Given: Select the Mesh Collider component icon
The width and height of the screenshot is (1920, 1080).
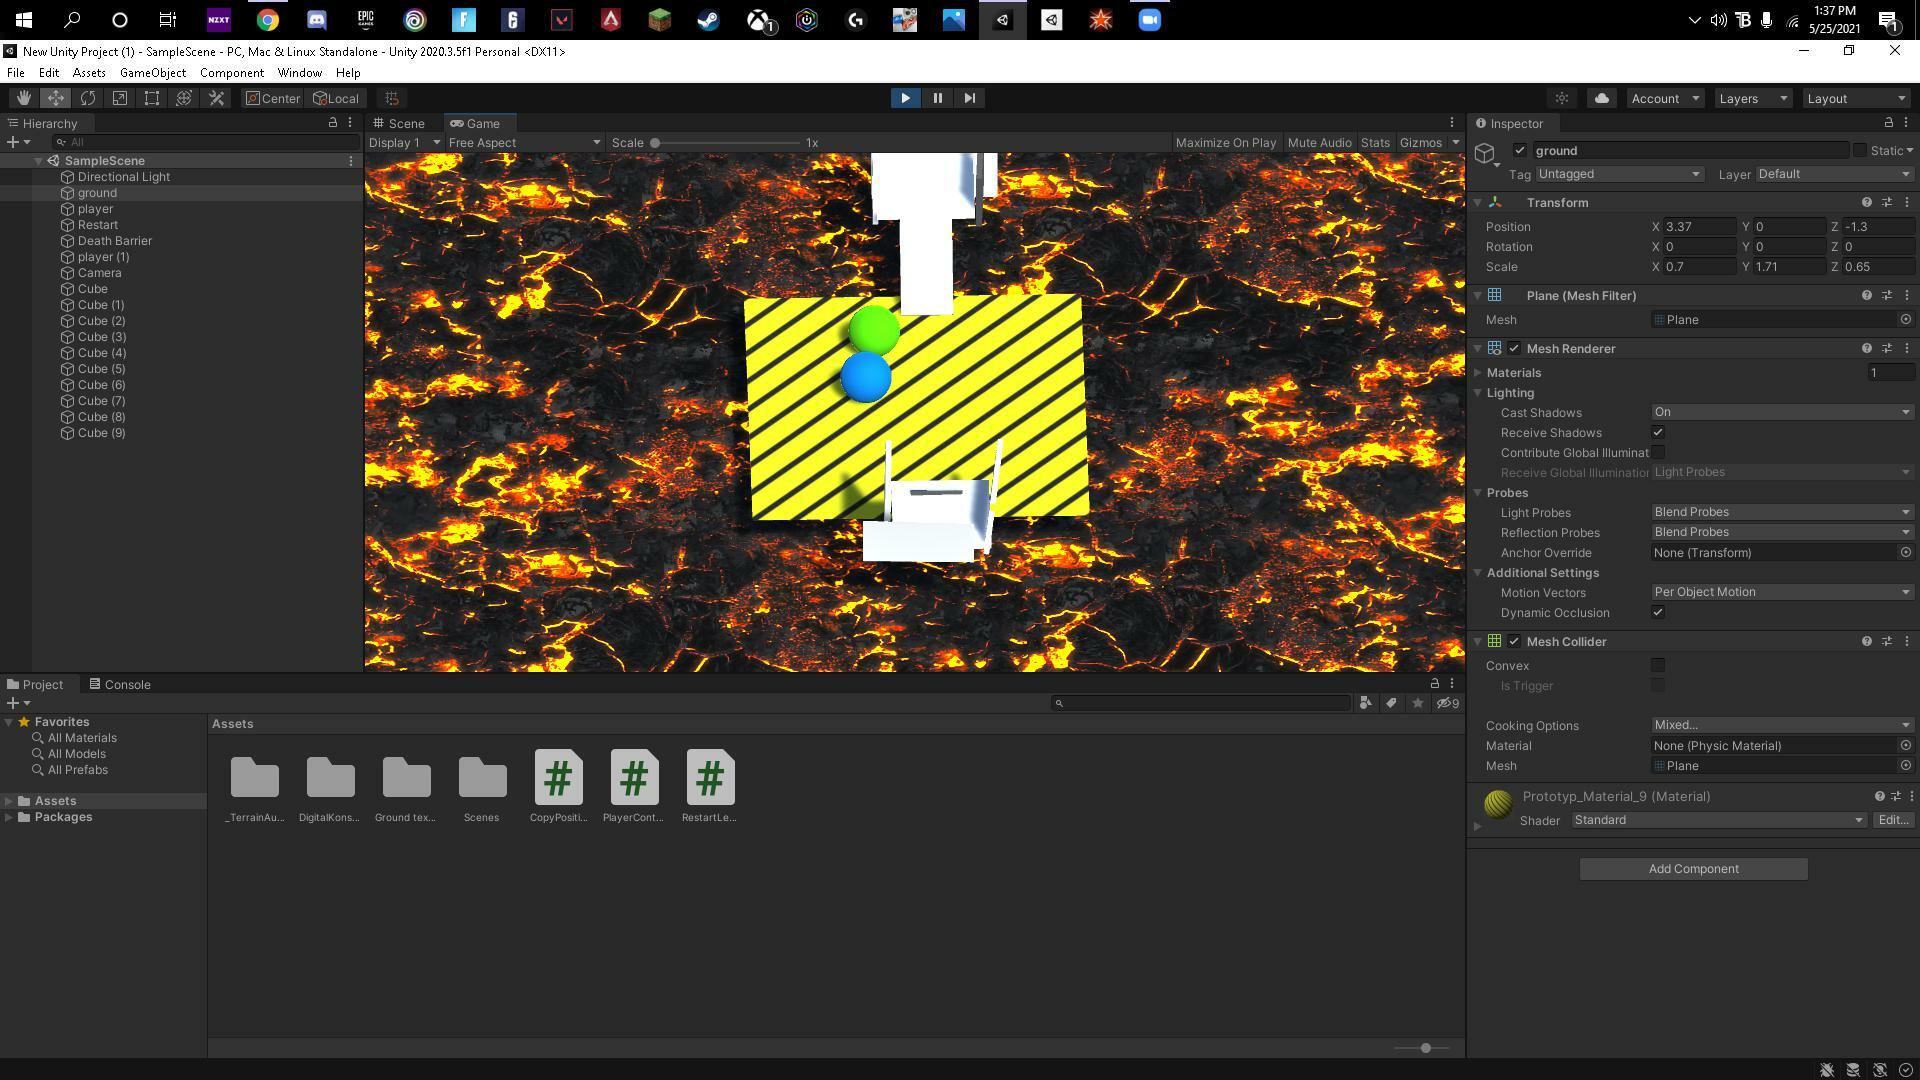Looking at the screenshot, I should (x=1495, y=641).
